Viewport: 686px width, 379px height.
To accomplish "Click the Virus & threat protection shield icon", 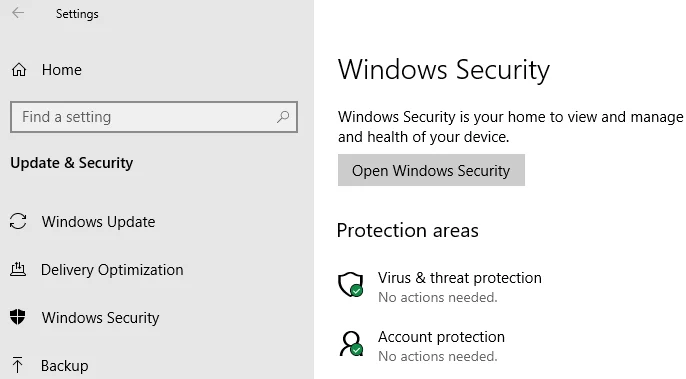I will pos(351,285).
